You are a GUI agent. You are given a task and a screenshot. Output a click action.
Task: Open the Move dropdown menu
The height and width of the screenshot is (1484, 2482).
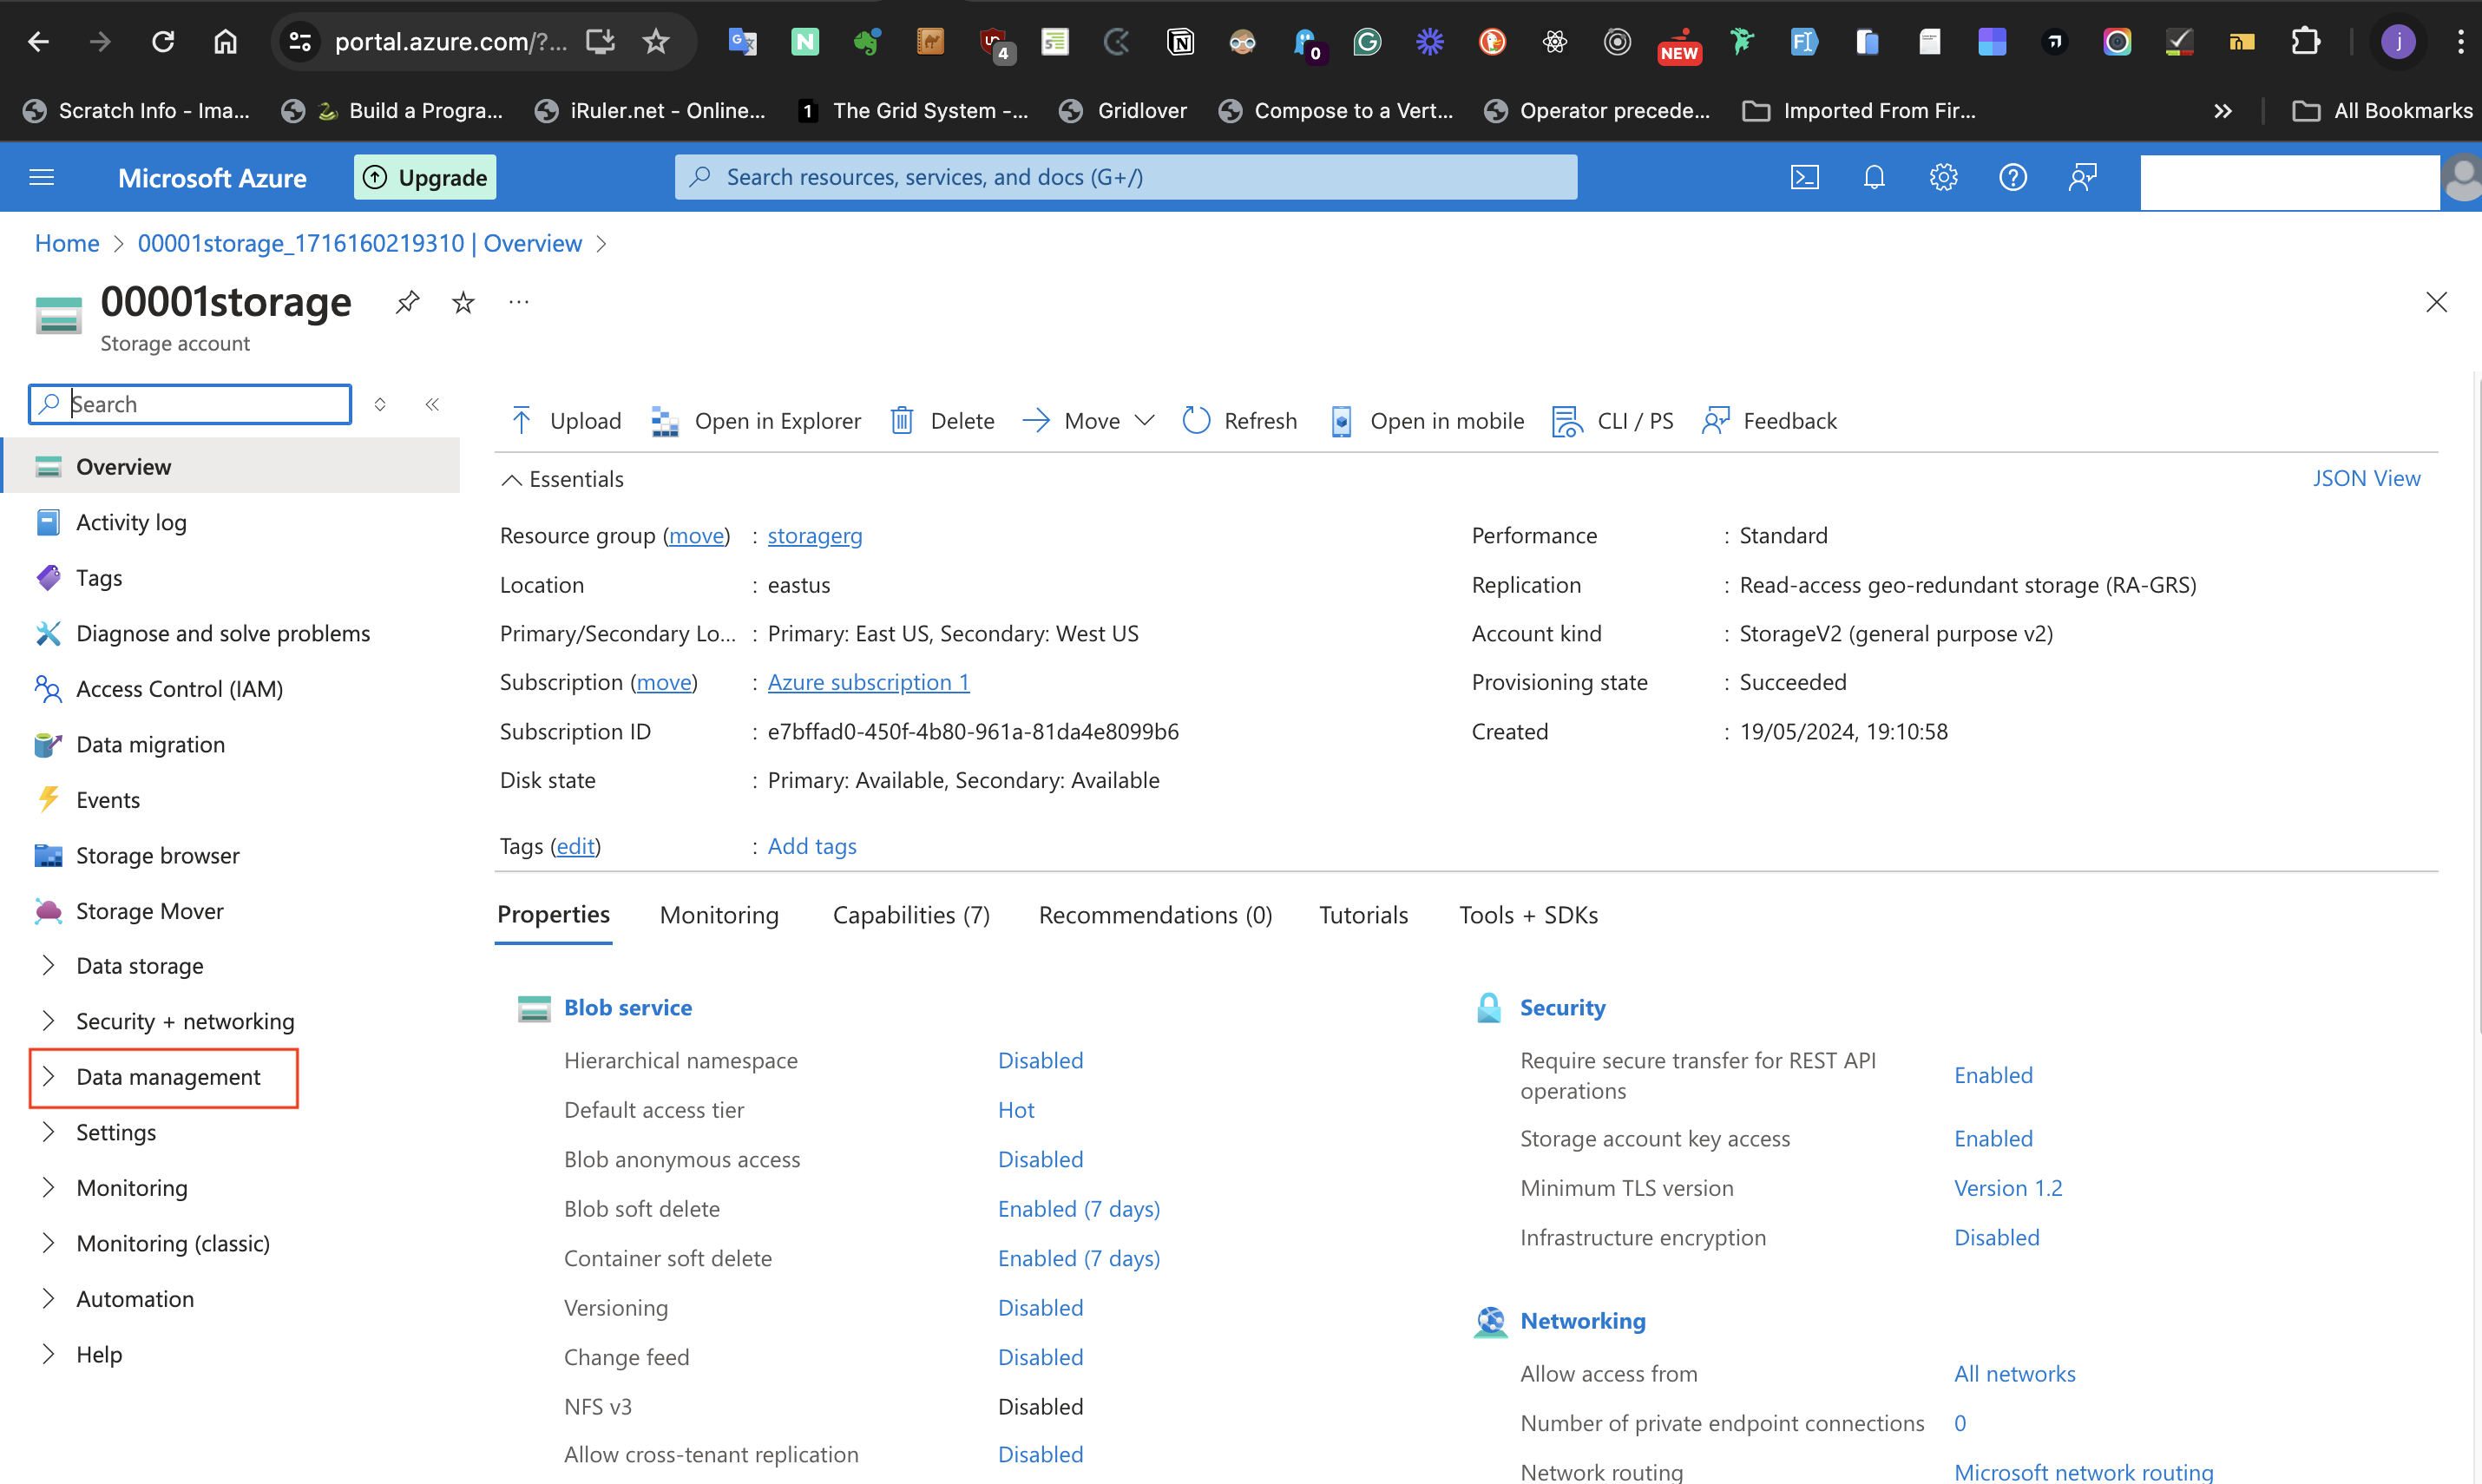tap(1089, 421)
